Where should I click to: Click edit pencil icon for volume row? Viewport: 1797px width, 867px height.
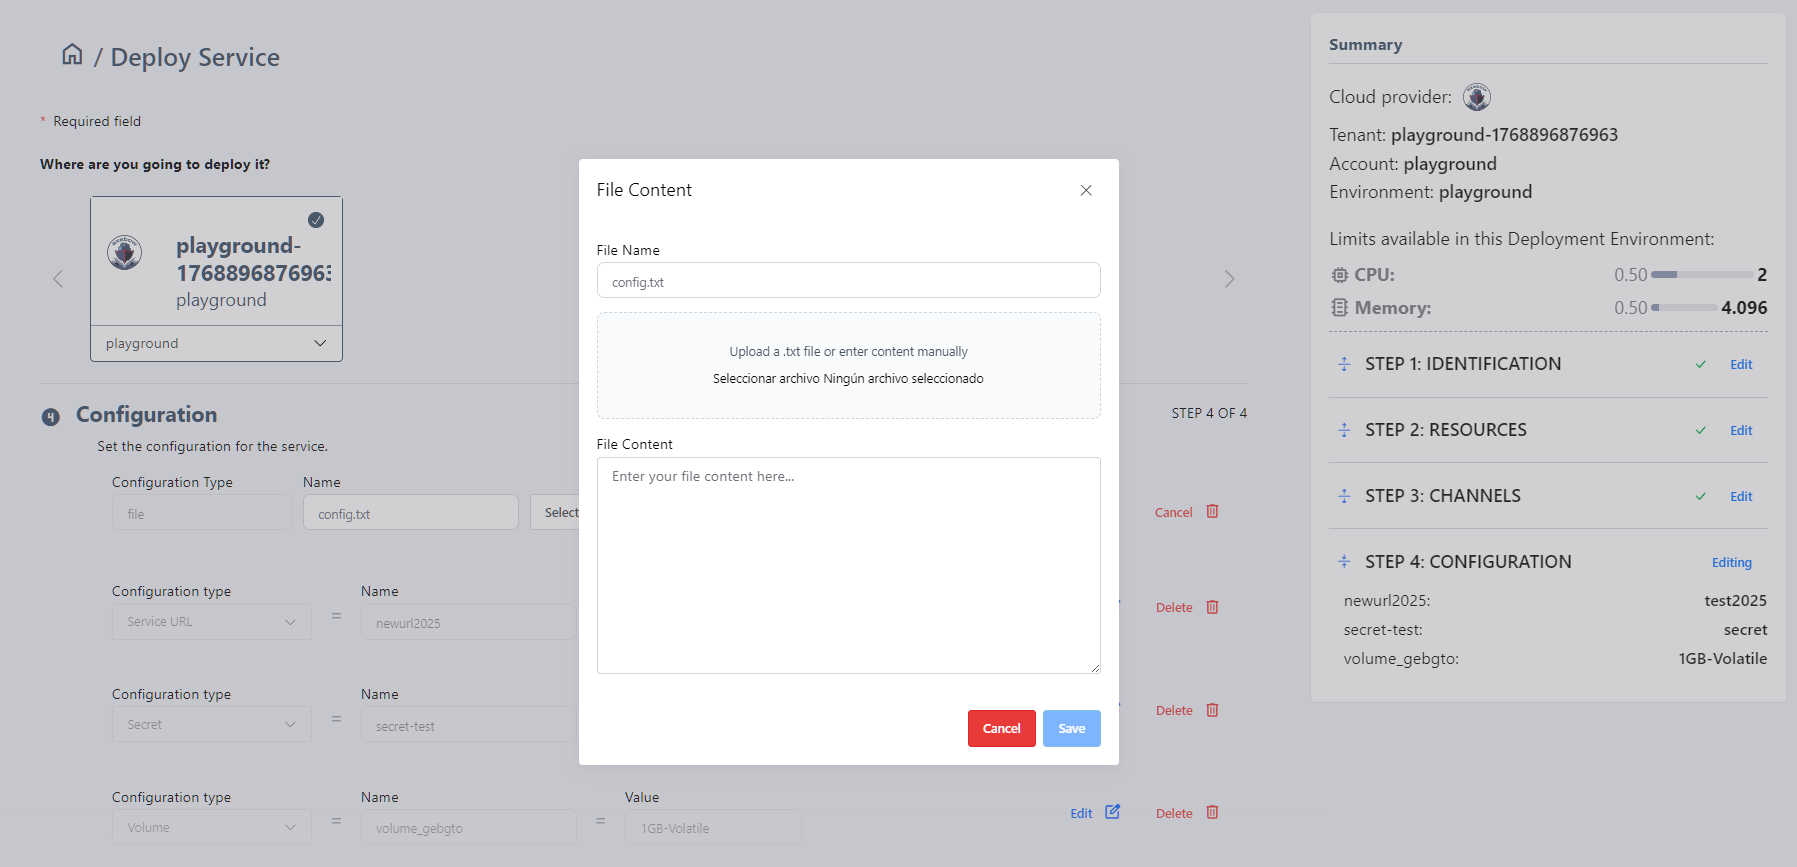[x=1112, y=812]
